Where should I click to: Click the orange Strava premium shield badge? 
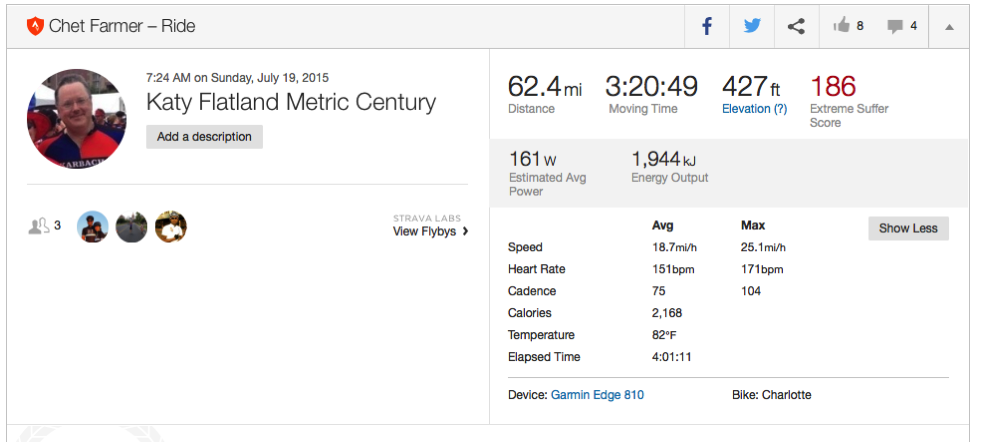coord(35,26)
